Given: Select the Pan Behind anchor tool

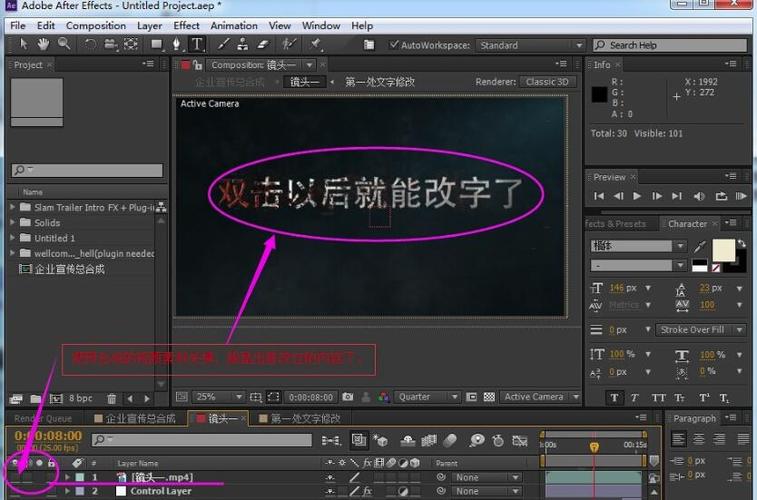Looking at the screenshot, I should (131, 44).
